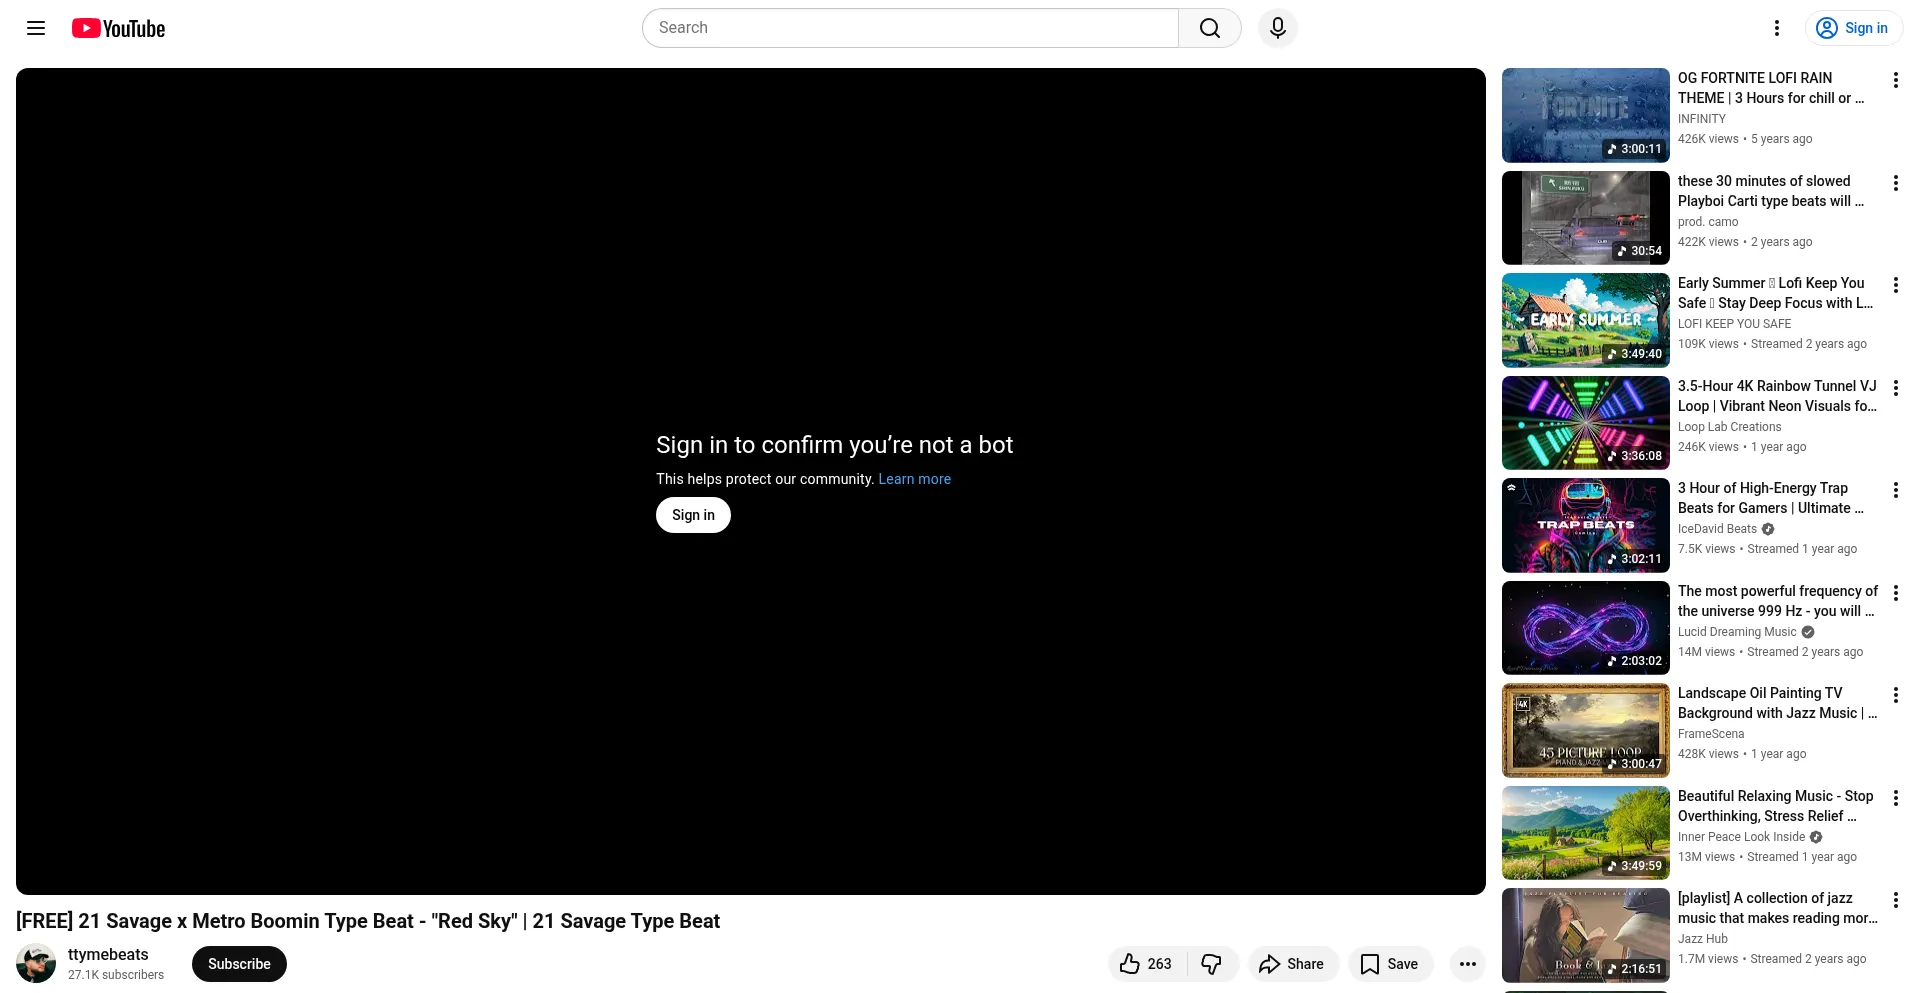Open Beautiful Relaxing Music thumbnail
Image resolution: width=1920 pixels, height=993 pixels.
tap(1586, 833)
